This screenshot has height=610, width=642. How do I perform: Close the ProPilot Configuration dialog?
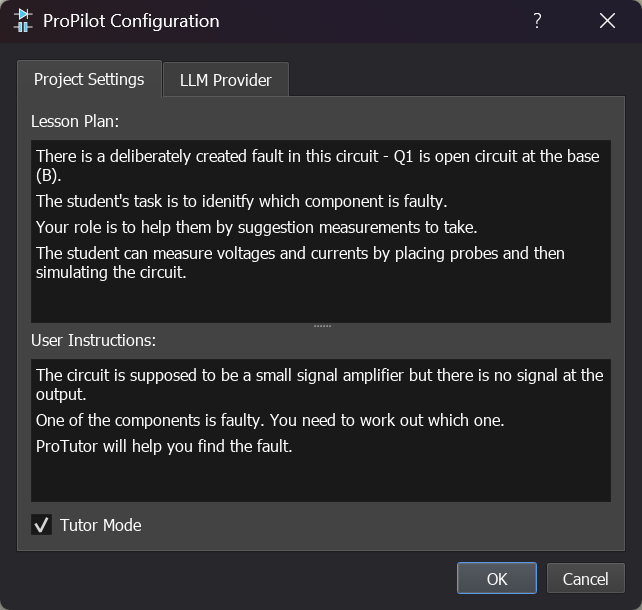(607, 21)
